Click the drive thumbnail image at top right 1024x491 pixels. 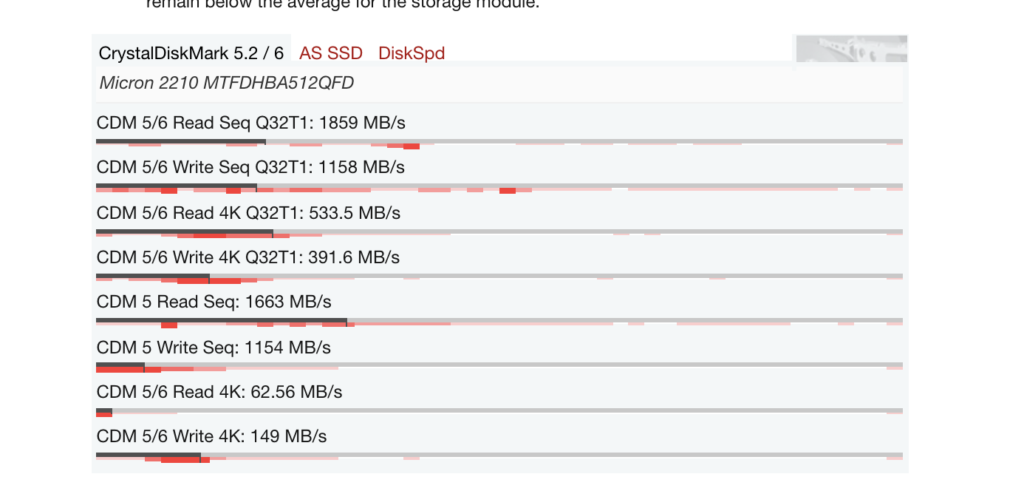[851, 50]
